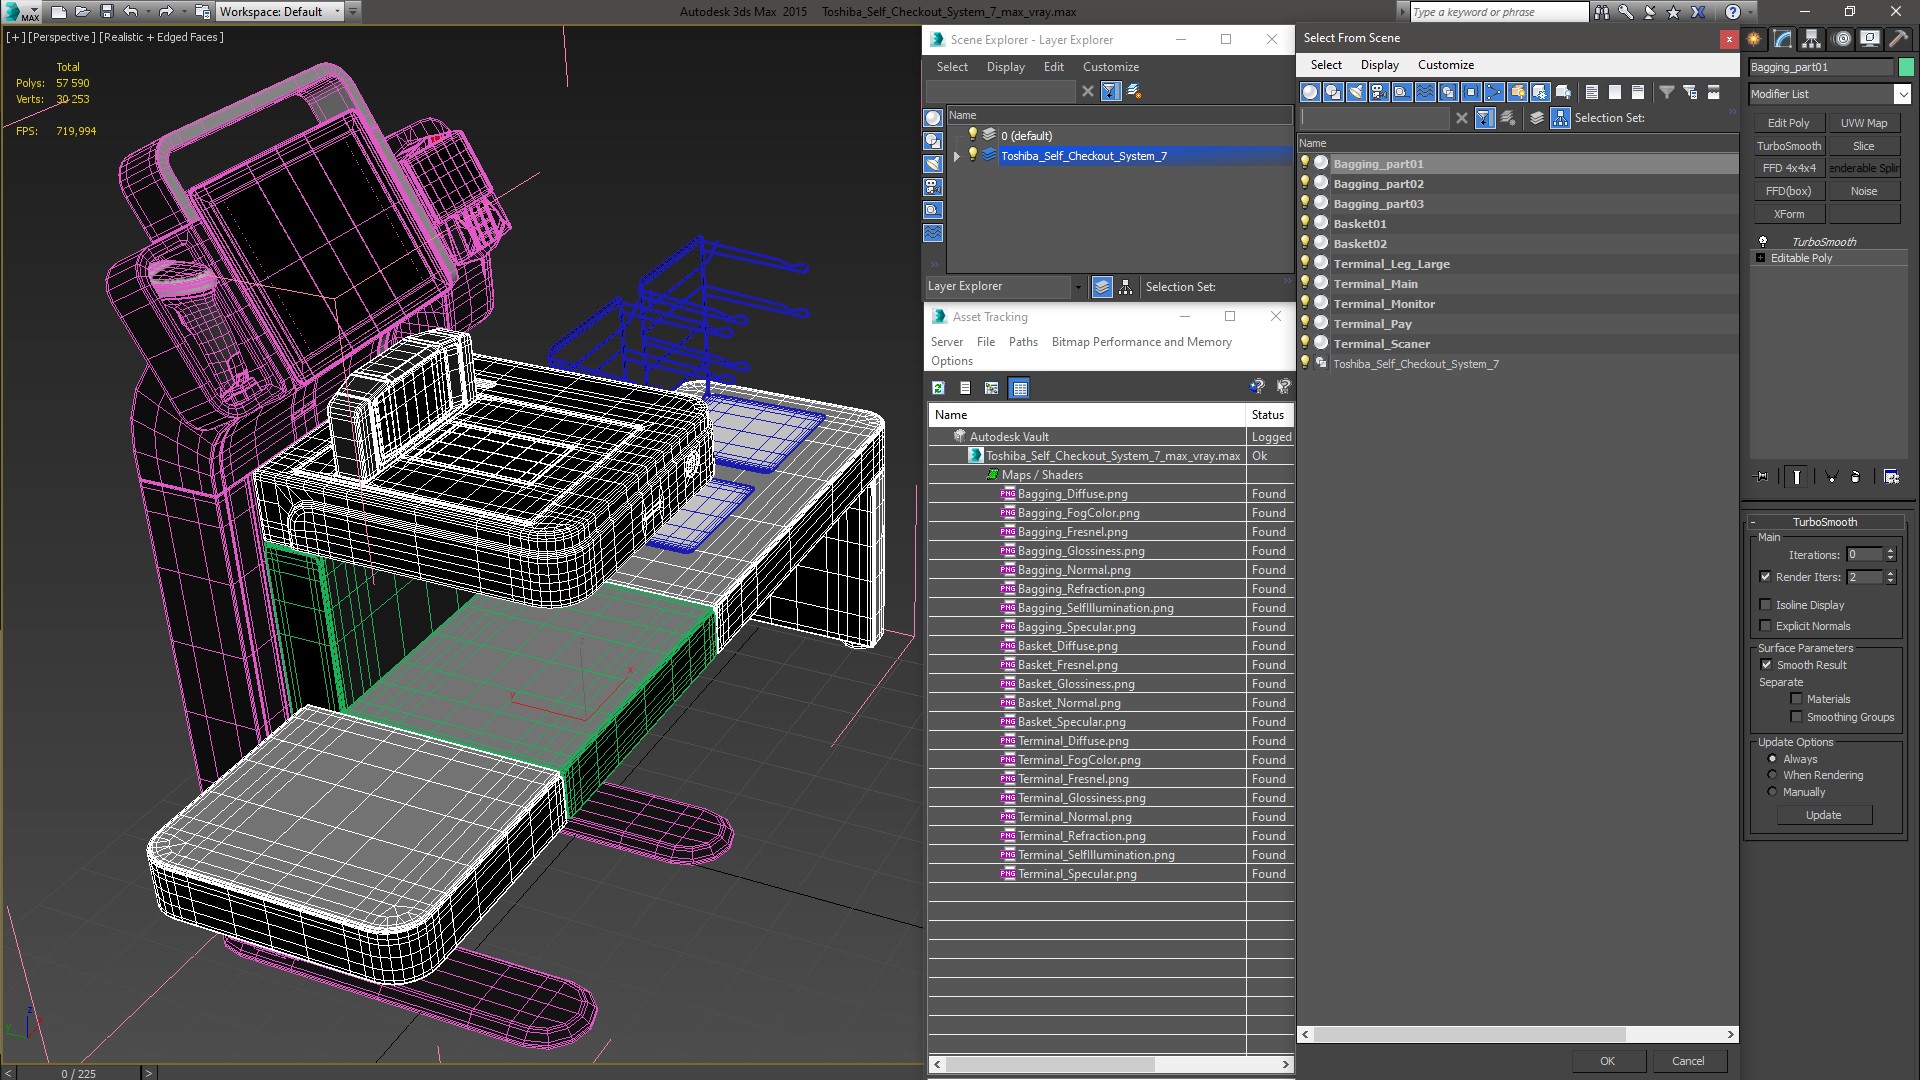Enable Isoline Display checkbox

pos(1765,605)
